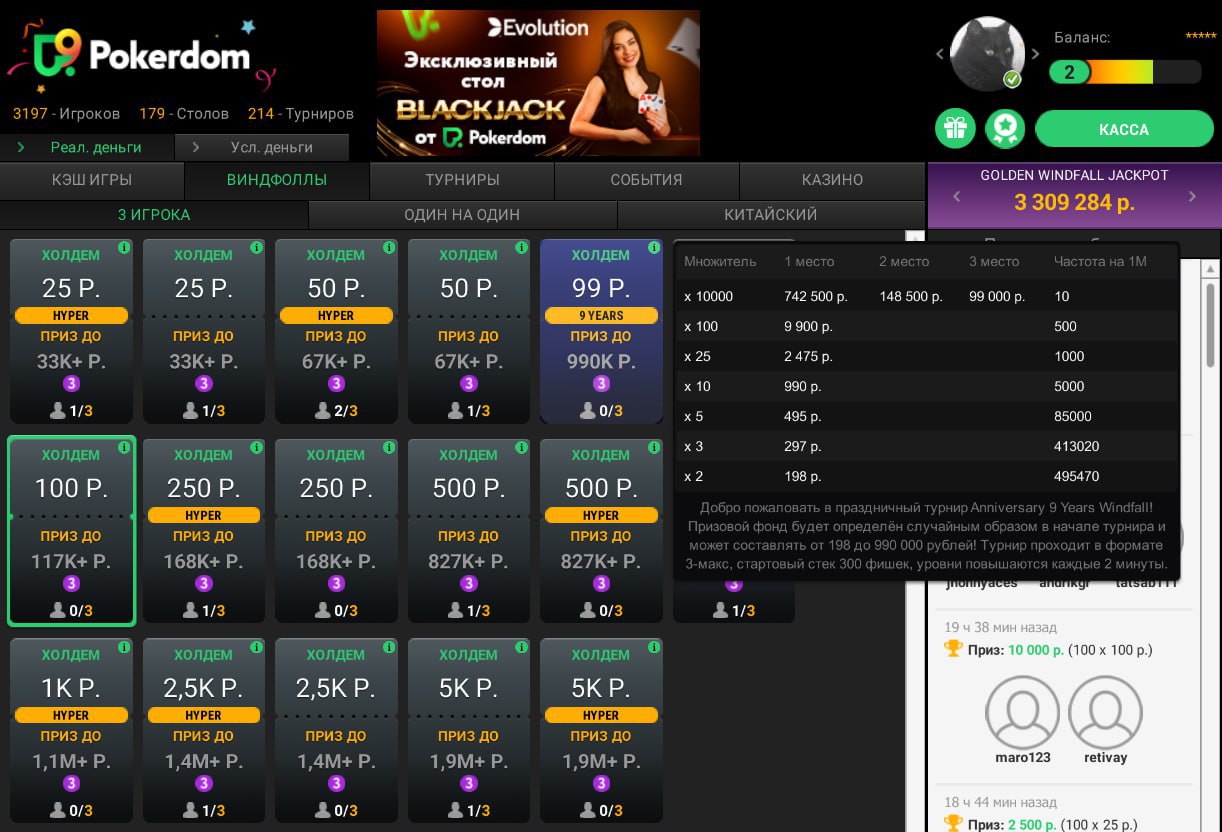Open retivay player avatar
The image size is (1222, 832).
click(1105, 713)
